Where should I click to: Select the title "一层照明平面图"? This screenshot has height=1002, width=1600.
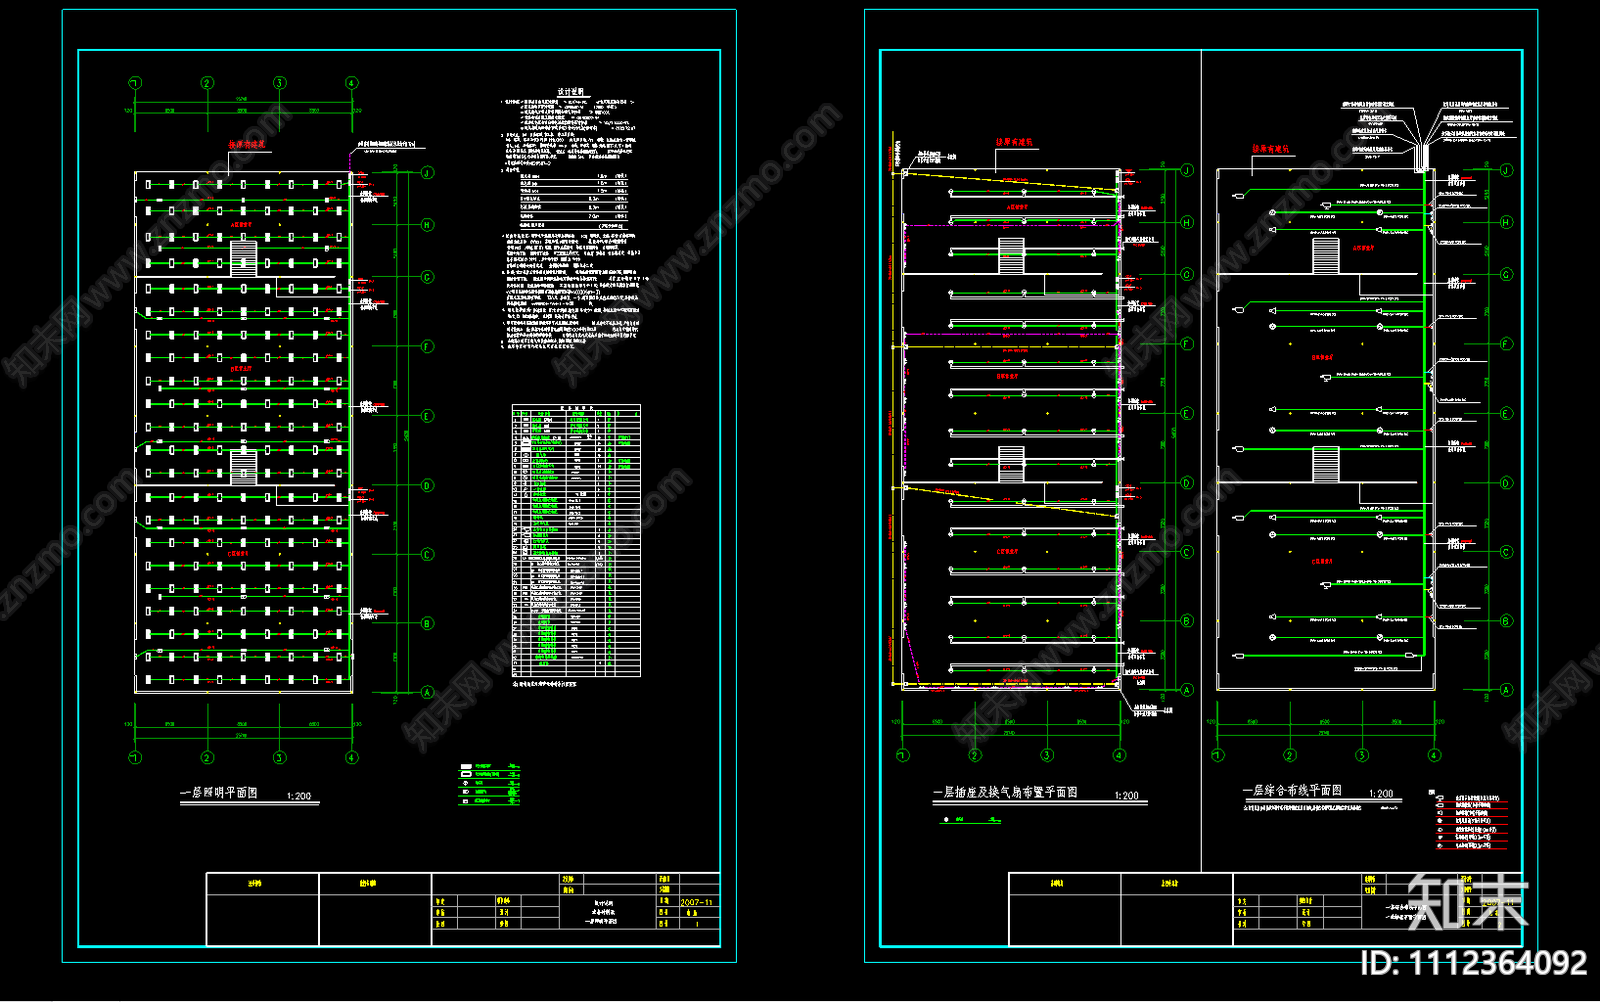coord(219,792)
